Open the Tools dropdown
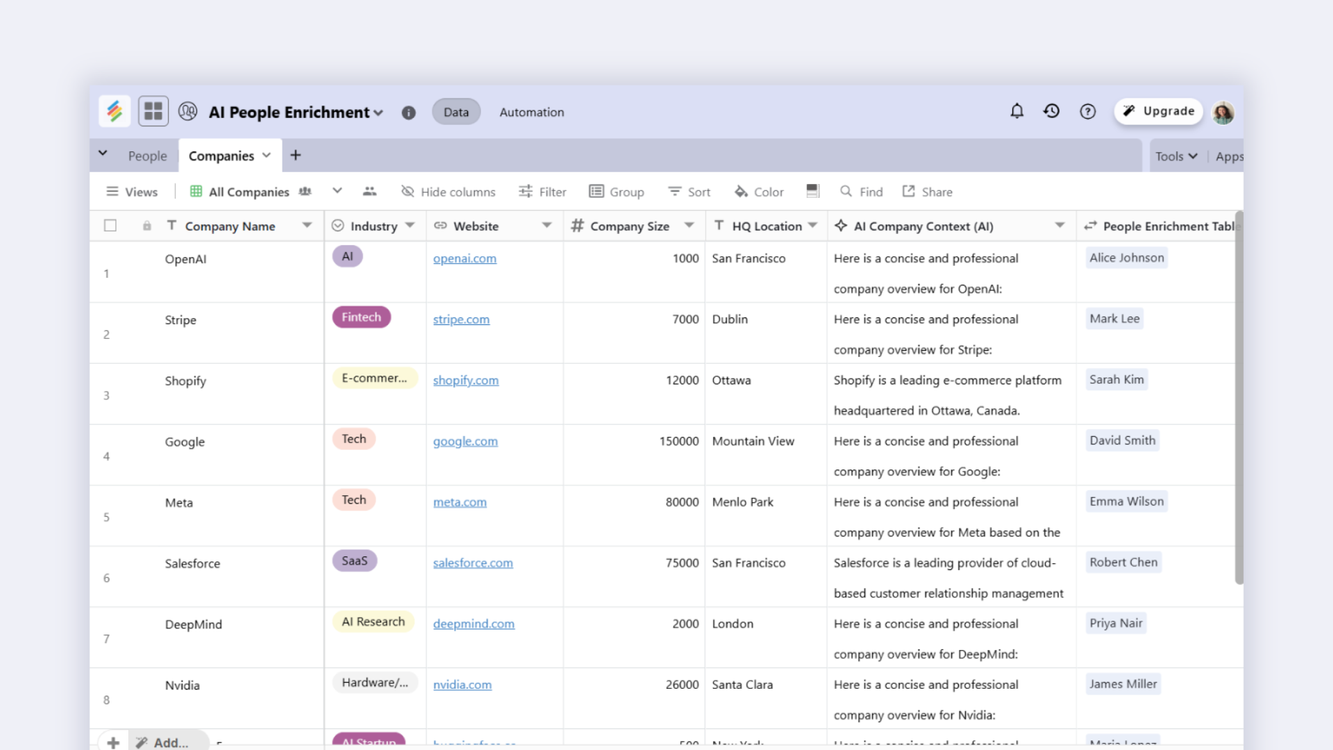1333x750 pixels. point(1176,156)
